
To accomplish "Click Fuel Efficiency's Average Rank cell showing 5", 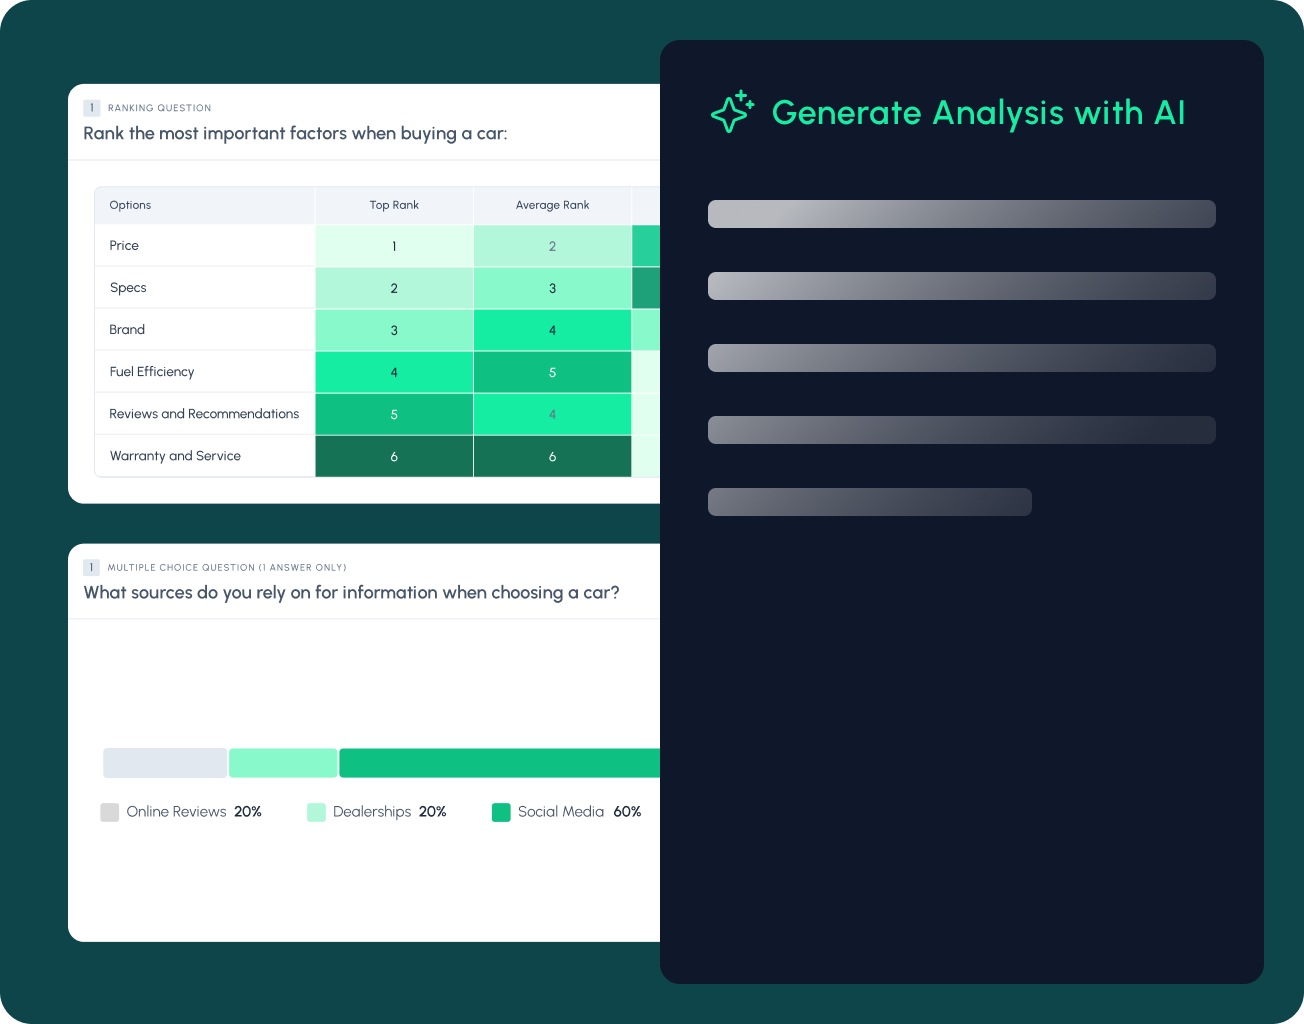I will [x=552, y=372].
